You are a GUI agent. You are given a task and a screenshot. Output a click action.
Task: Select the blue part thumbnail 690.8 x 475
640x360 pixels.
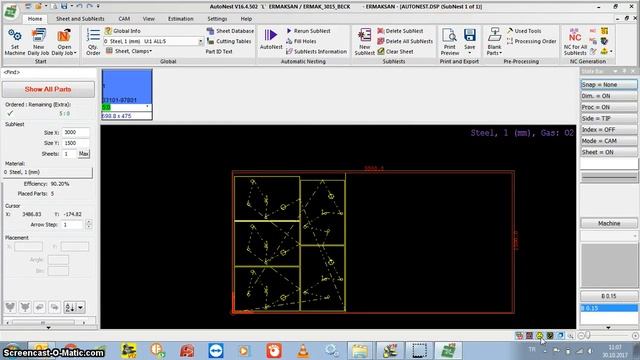pyautogui.click(x=127, y=94)
